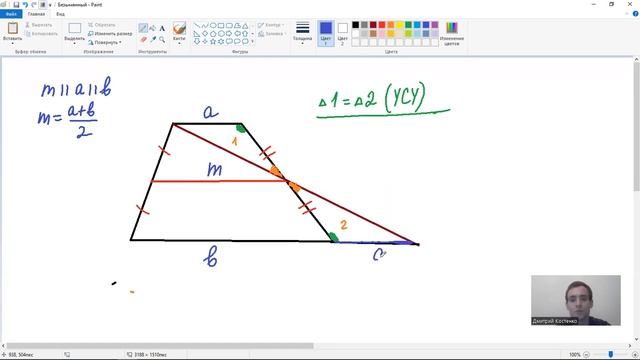Click the zoom slider handle in status bar
This screenshot has height=360, width=640.
tap(611, 354)
